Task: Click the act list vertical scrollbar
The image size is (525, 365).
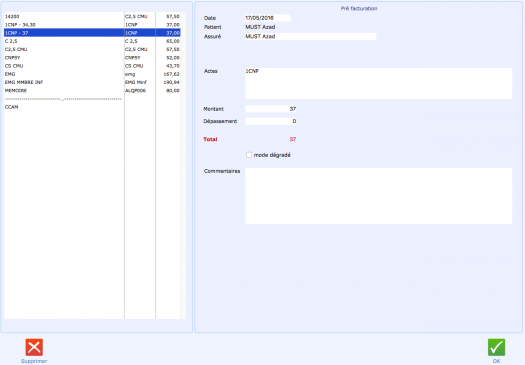Action: click(x=183, y=165)
